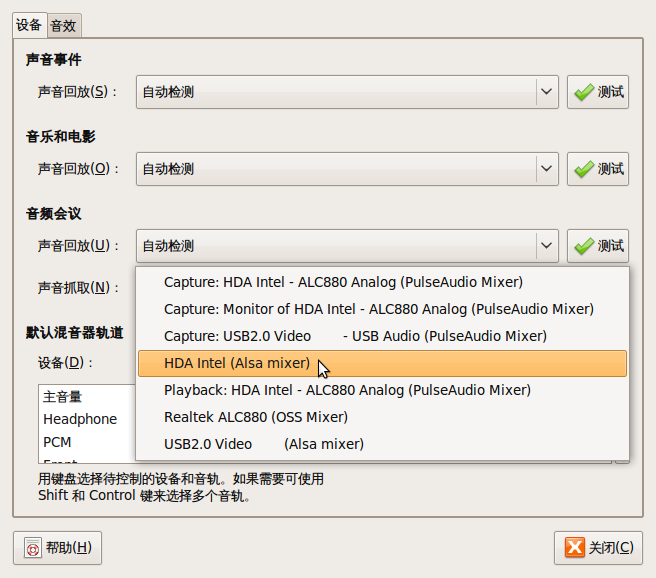Viewport: 656px width, 578px height.
Task: Pick Playback: HDA Intel - ALC880 Analog option
Action: coord(382,390)
